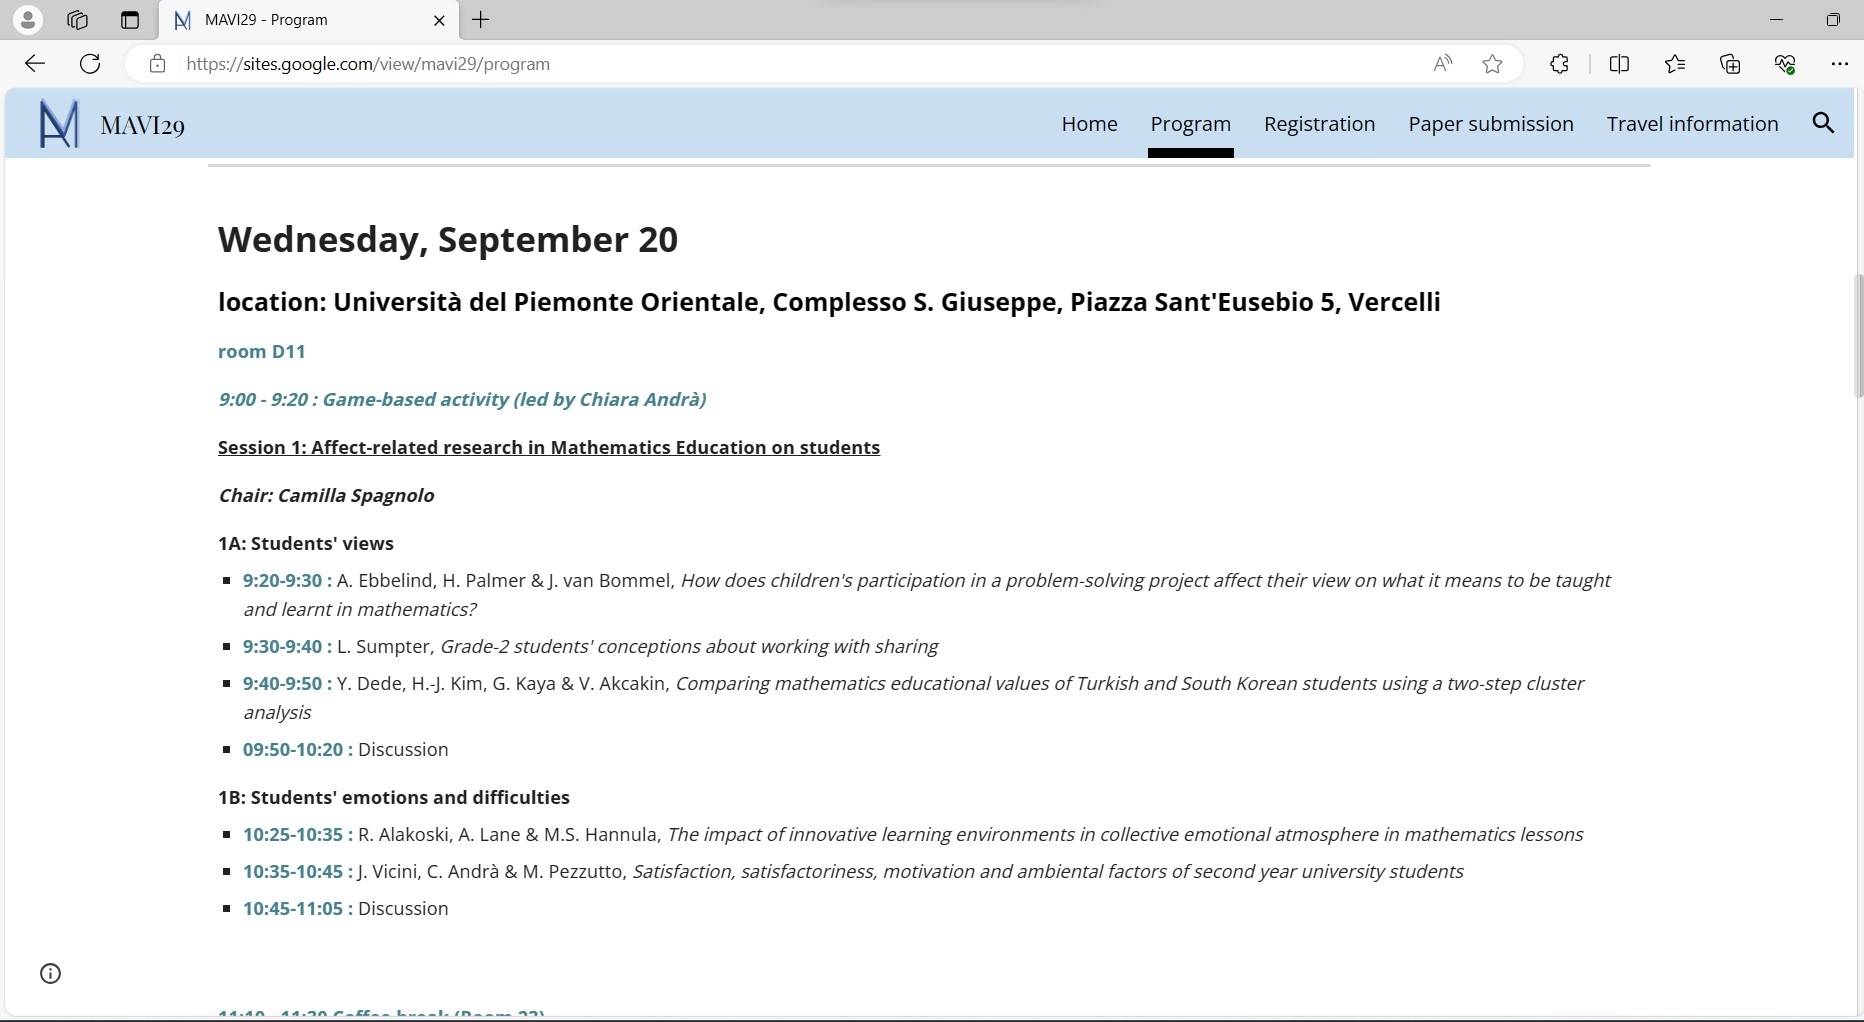Open the Registration page

[1319, 124]
